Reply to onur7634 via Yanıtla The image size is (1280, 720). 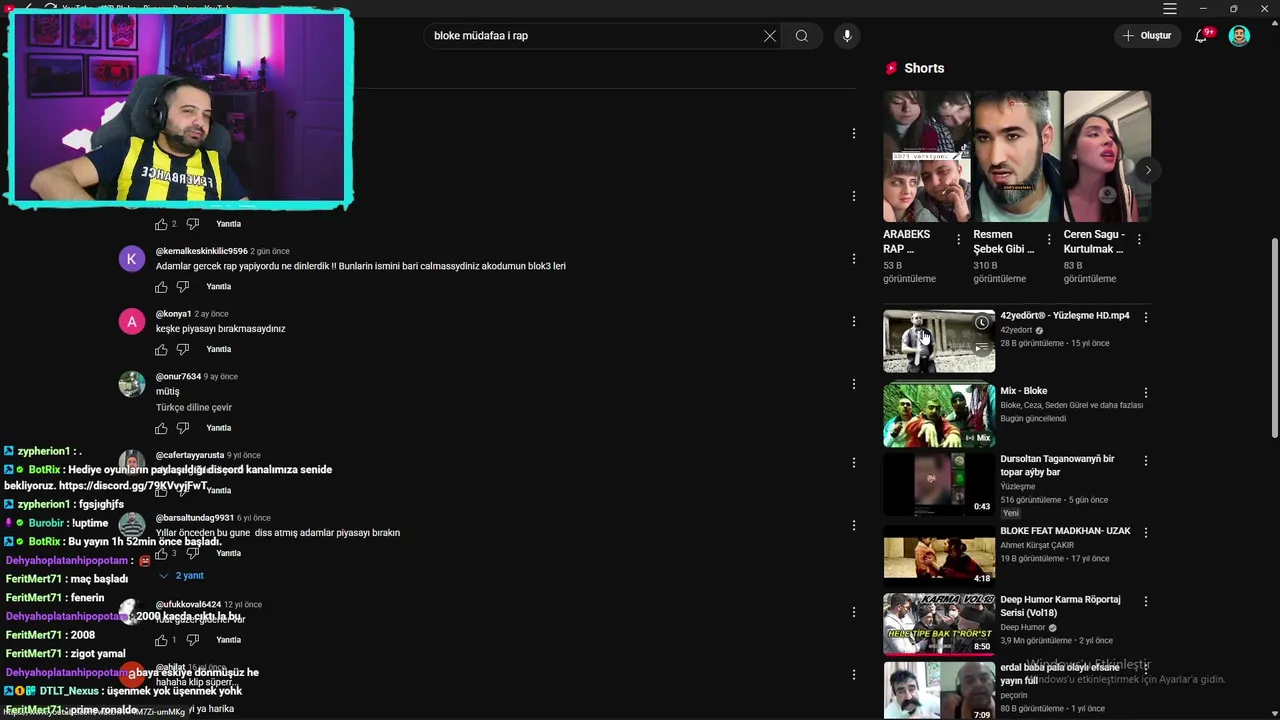pyautogui.click(x=218, y=428)
